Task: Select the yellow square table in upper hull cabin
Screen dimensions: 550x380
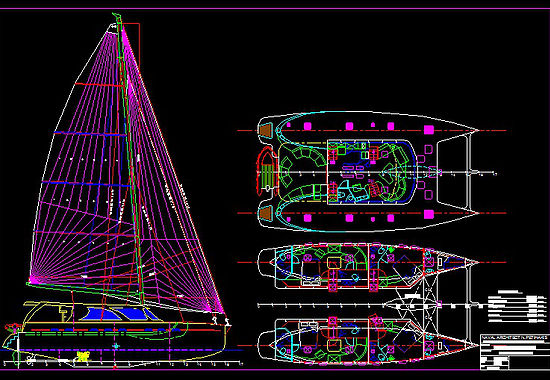Action: (334, 263)
